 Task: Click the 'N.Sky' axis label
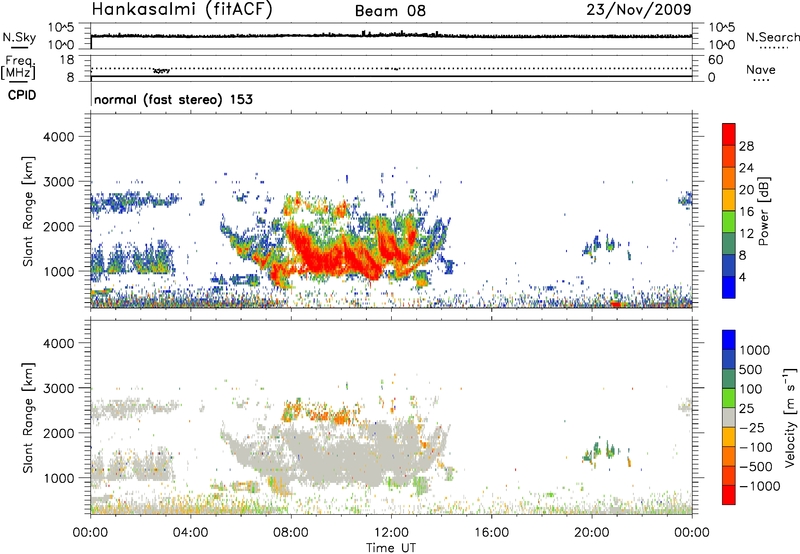pyautogui.click(x=19, y=37)
